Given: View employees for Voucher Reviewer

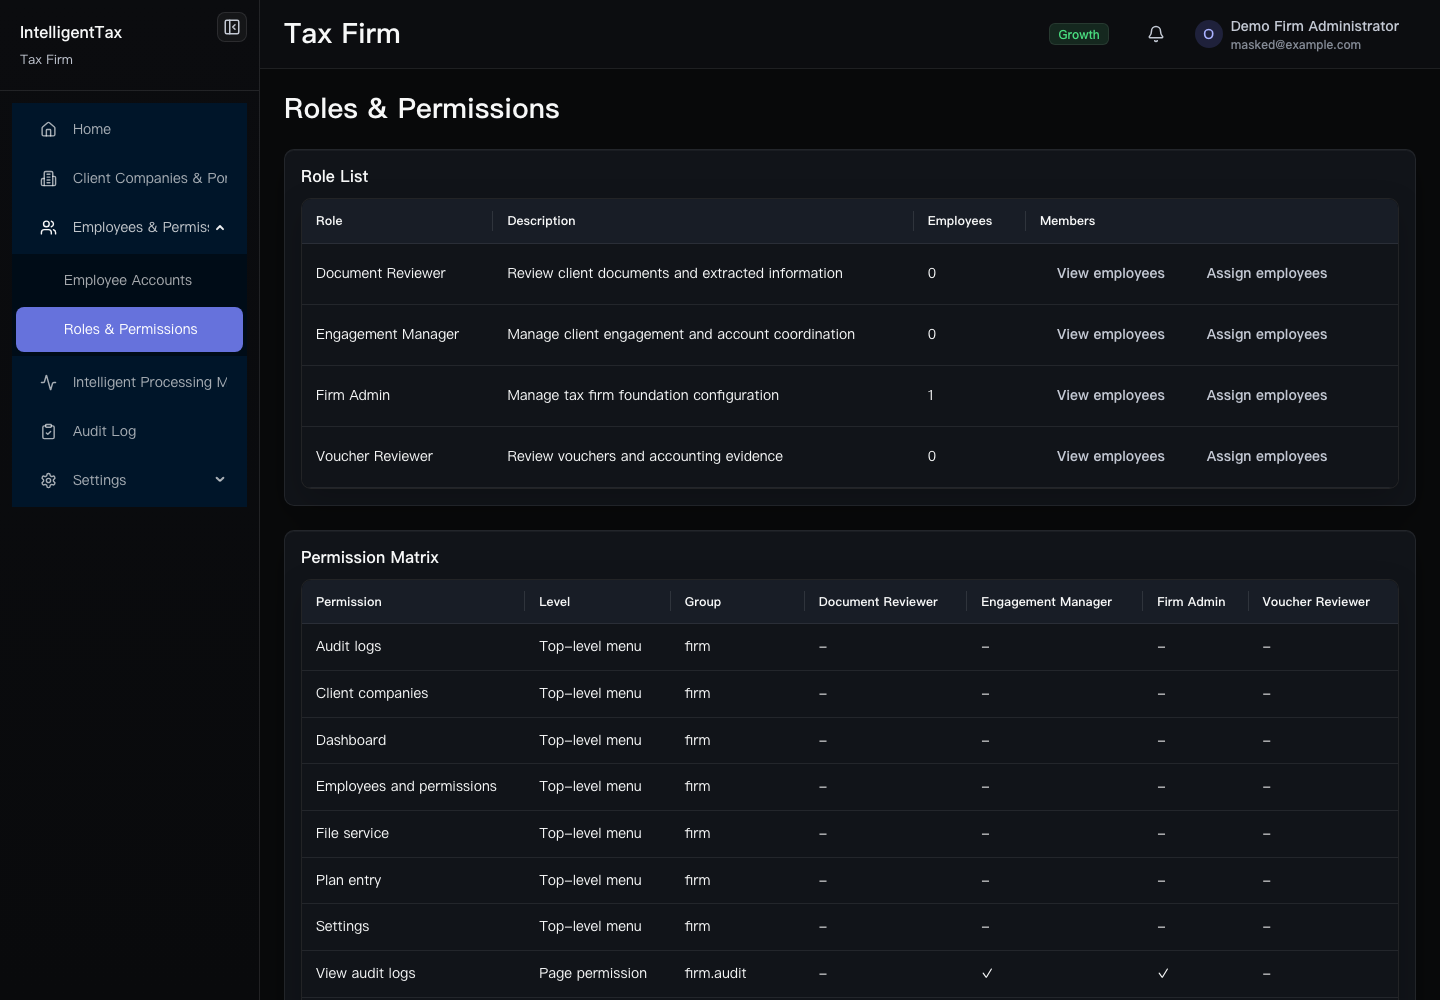Looking at the screenshot, I should (x=1111, y=456).
